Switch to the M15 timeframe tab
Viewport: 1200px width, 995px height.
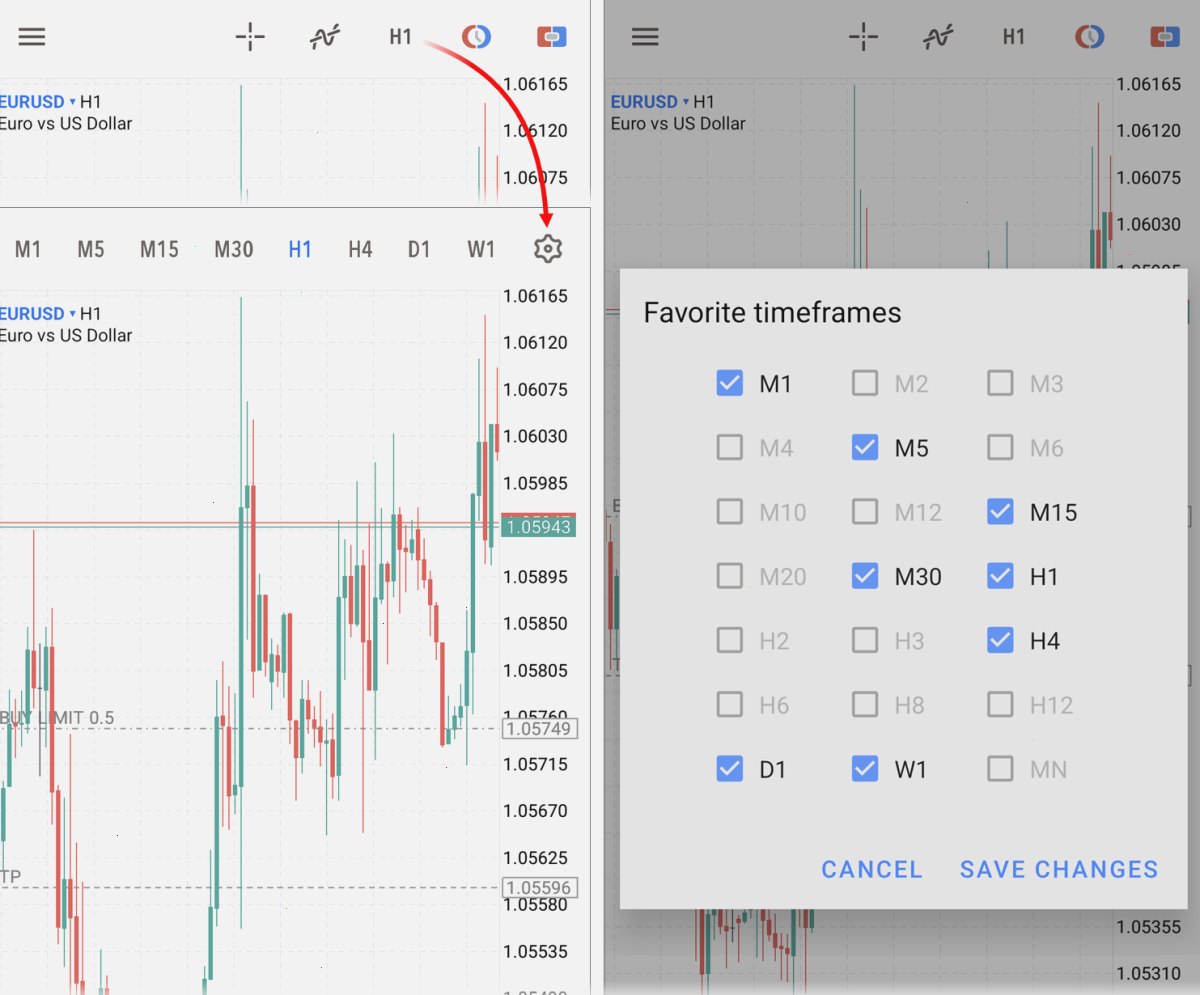[159, 249]
